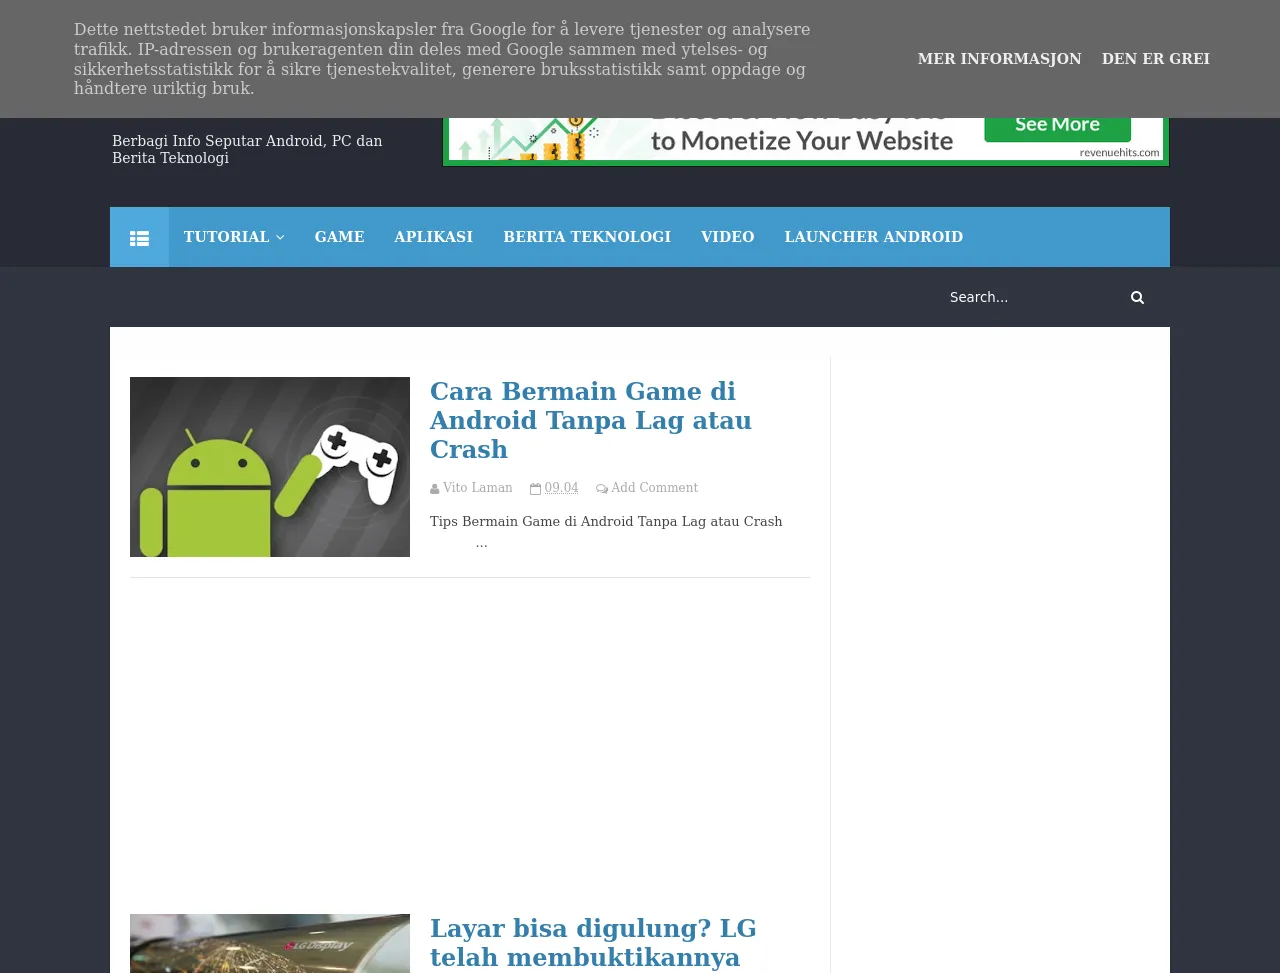The height and width of the screenshot is (973, 1280).
Task: Expand the TUTORIAL dropdown menu
Action: [x=234, y=237]
